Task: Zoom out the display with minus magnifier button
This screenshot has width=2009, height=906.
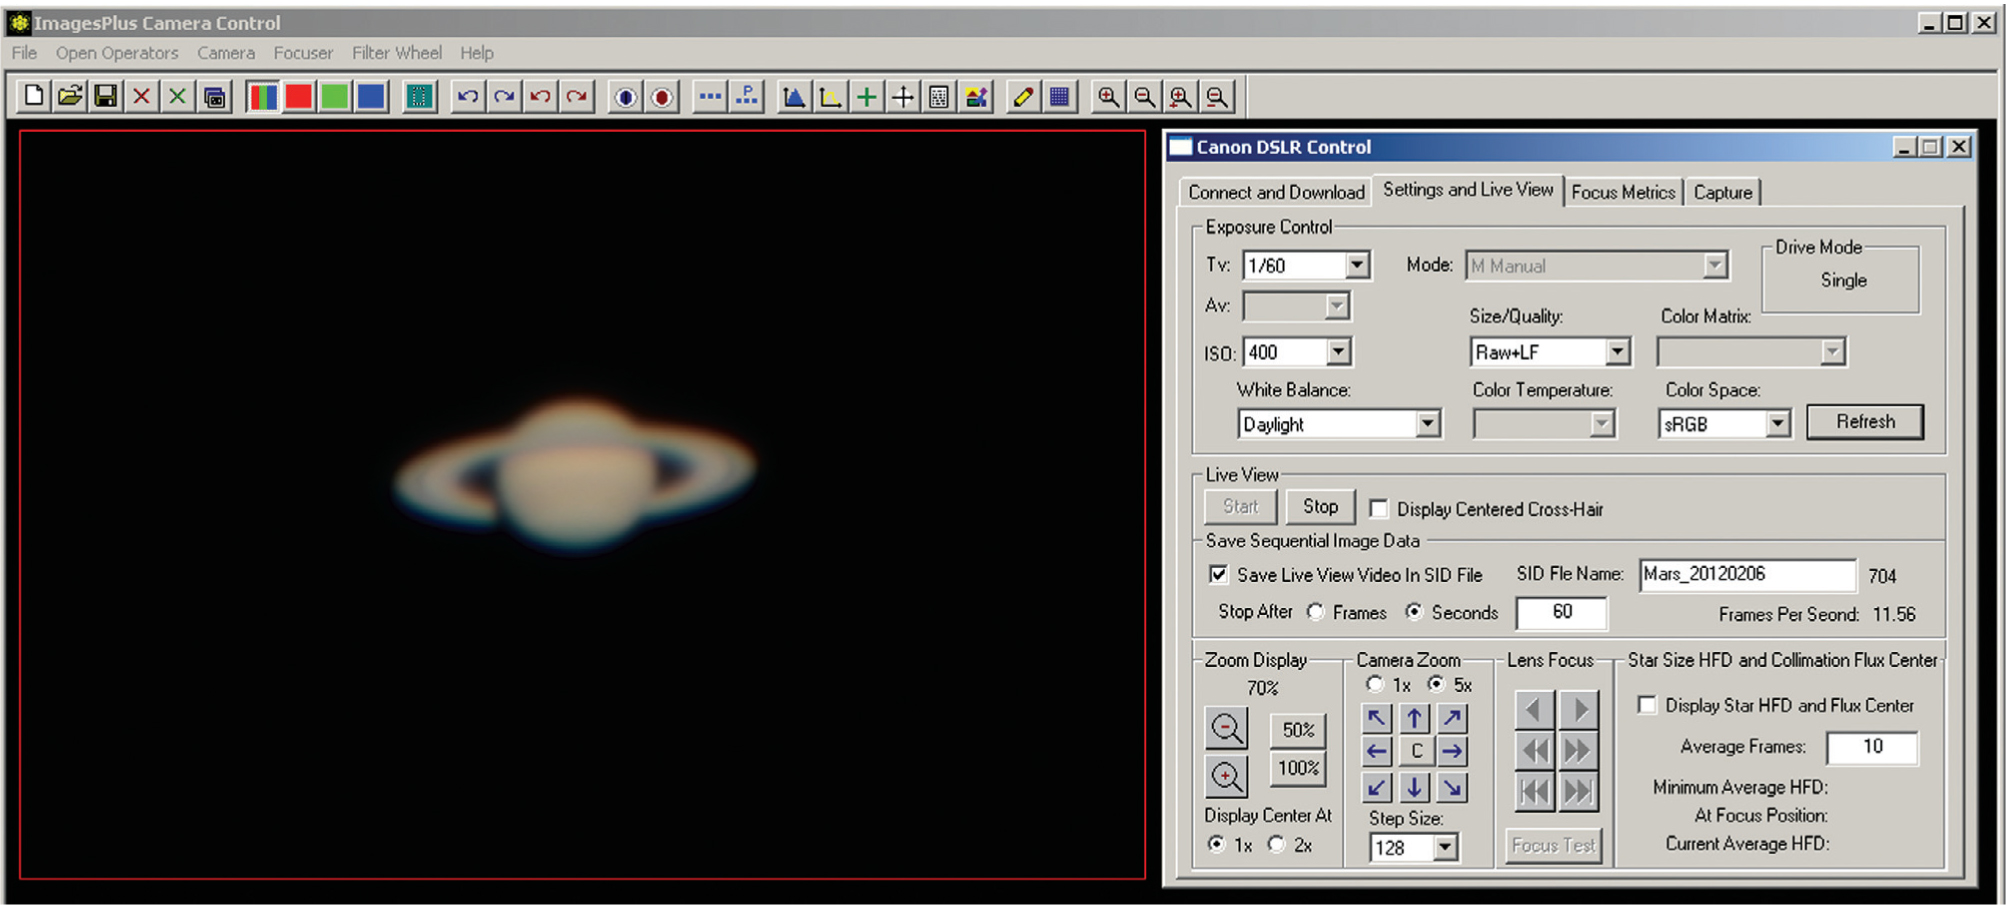Action: (x=1226, y=728)
